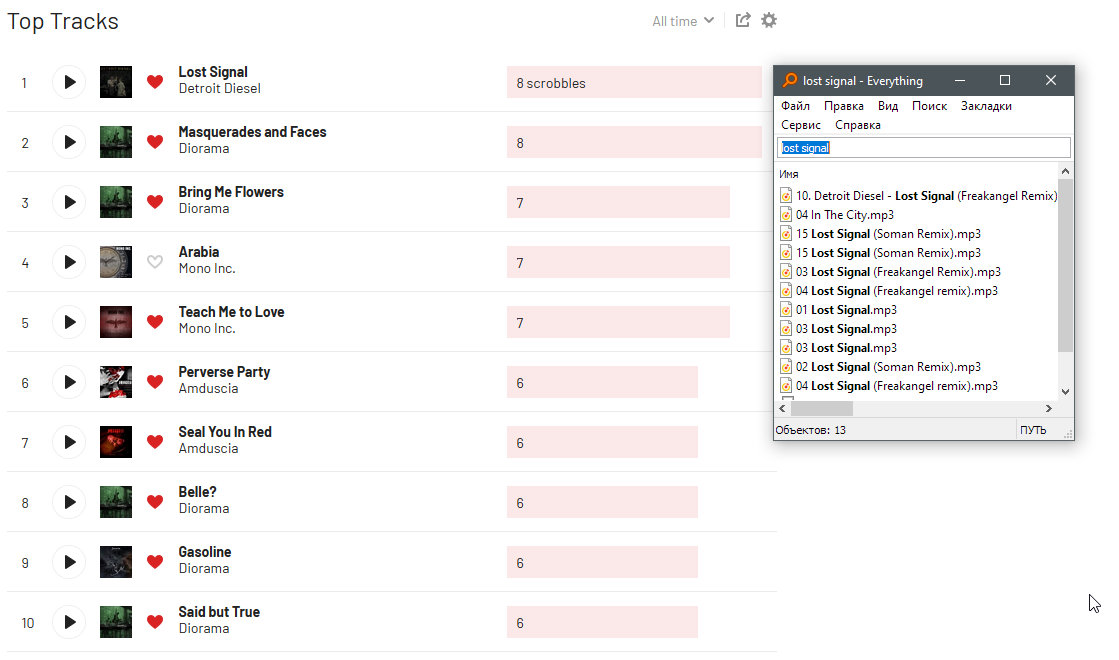Screen dimensions: 1119x660
Task: Click the Everything horizontal scrollbar thumb
Action: pos(822,408)
